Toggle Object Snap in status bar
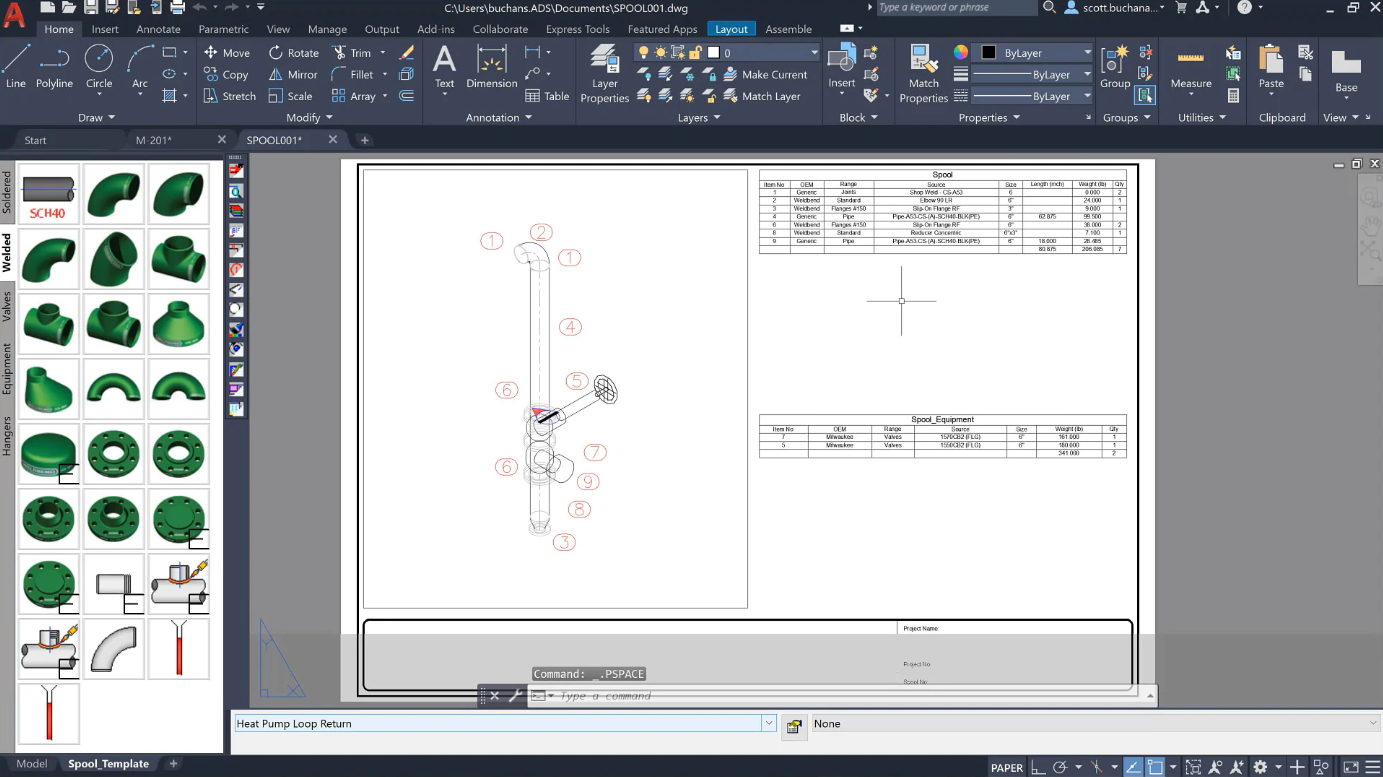1383x777 pixels. 1155,767
